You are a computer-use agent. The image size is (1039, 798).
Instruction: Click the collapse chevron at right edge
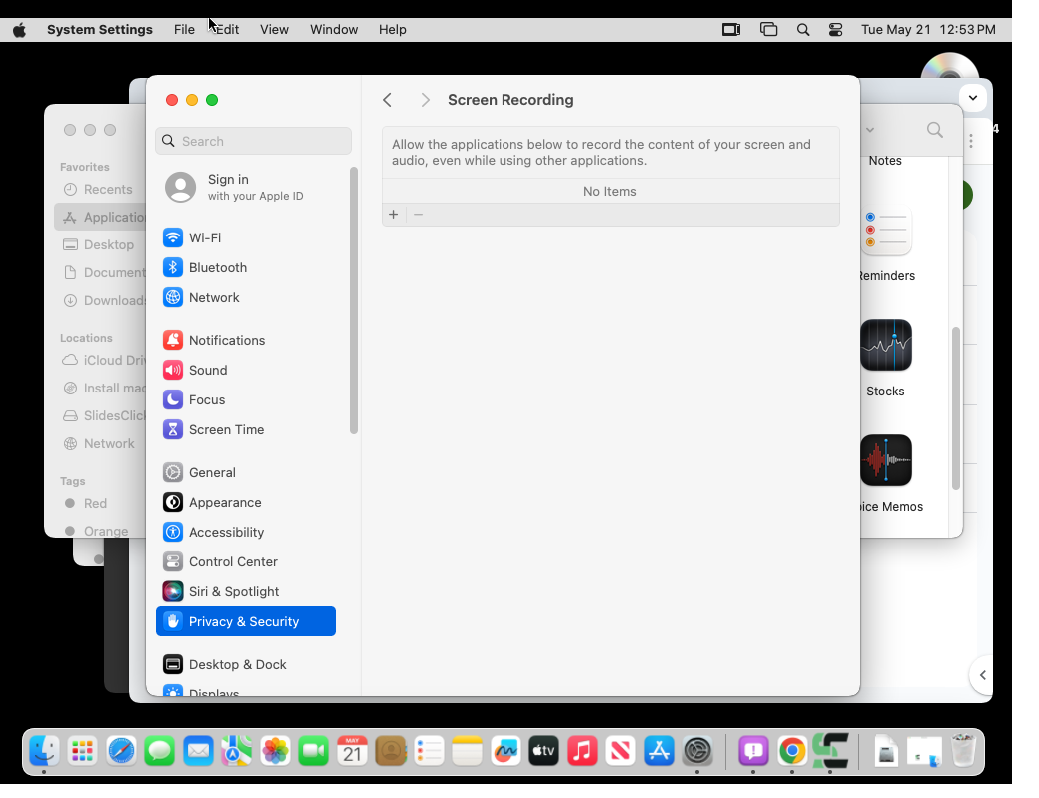[983, 675]
